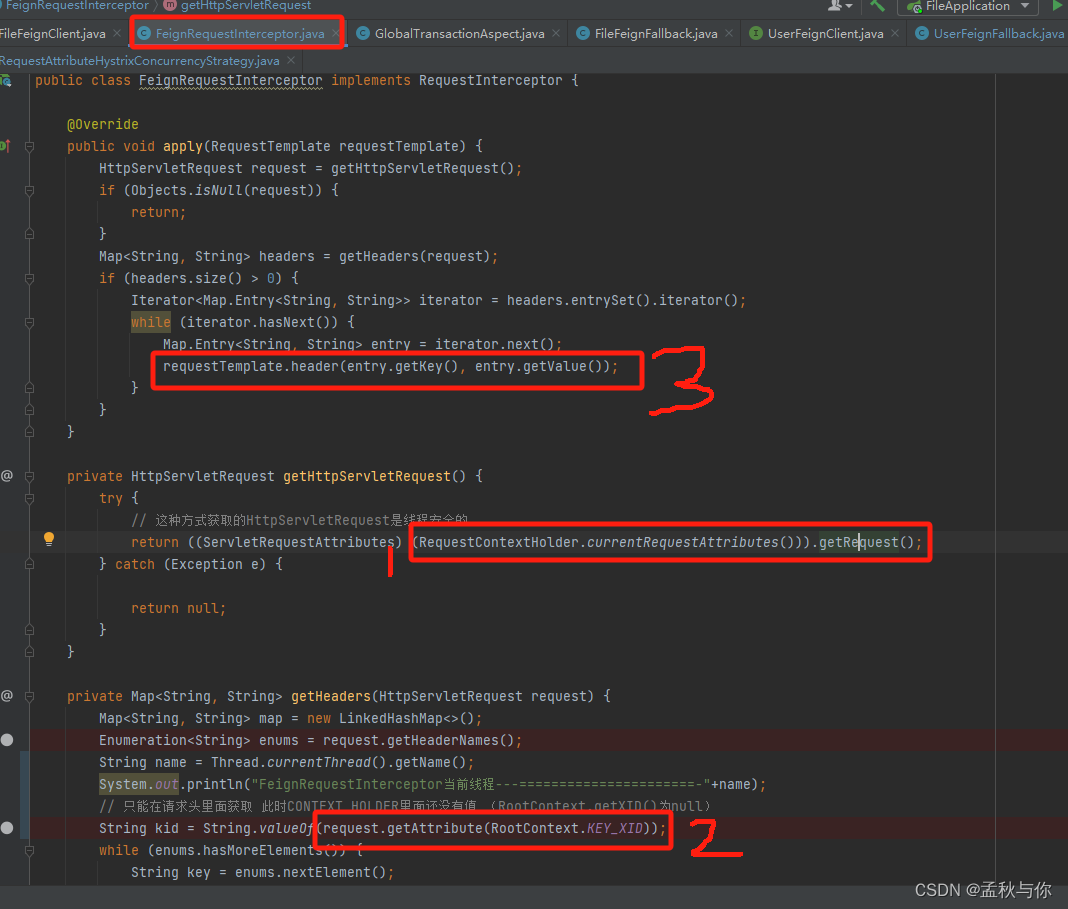Collapse the if headers.size block fold marker
This screenshot has width=1068, height=909.
point(29,278)
